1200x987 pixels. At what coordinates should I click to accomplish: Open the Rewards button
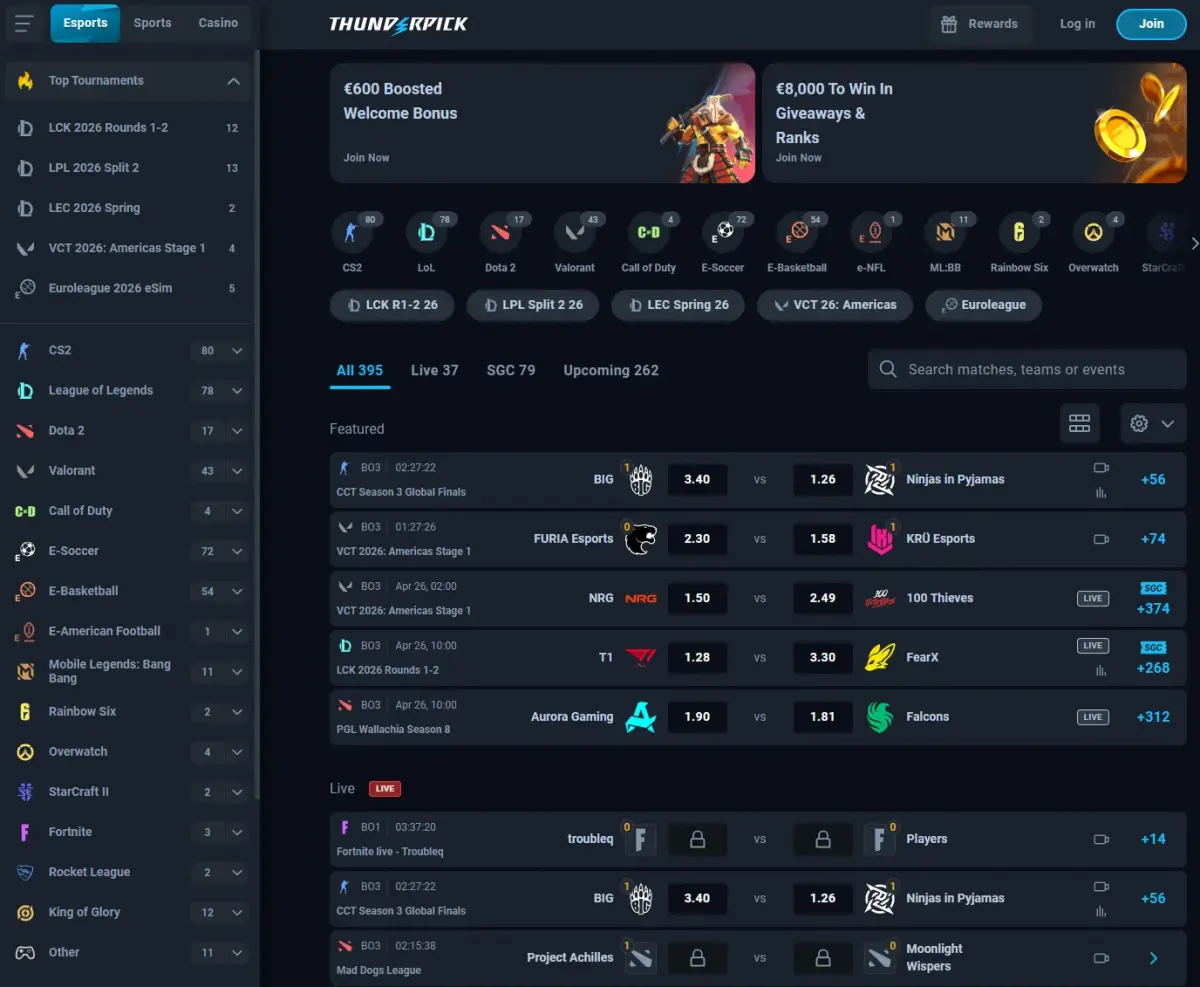(980, 24)
